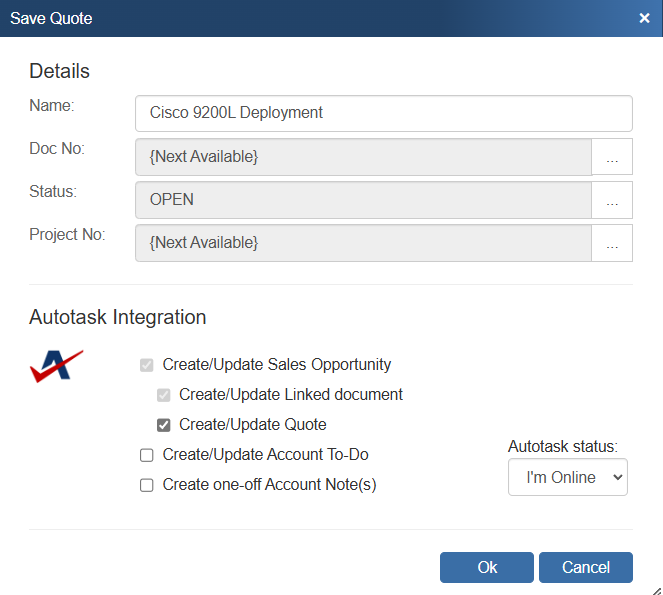Viewport: 663px width, 595px height.
Task: Open Doc No browse ellipsis button
Action: pos(612,157)
